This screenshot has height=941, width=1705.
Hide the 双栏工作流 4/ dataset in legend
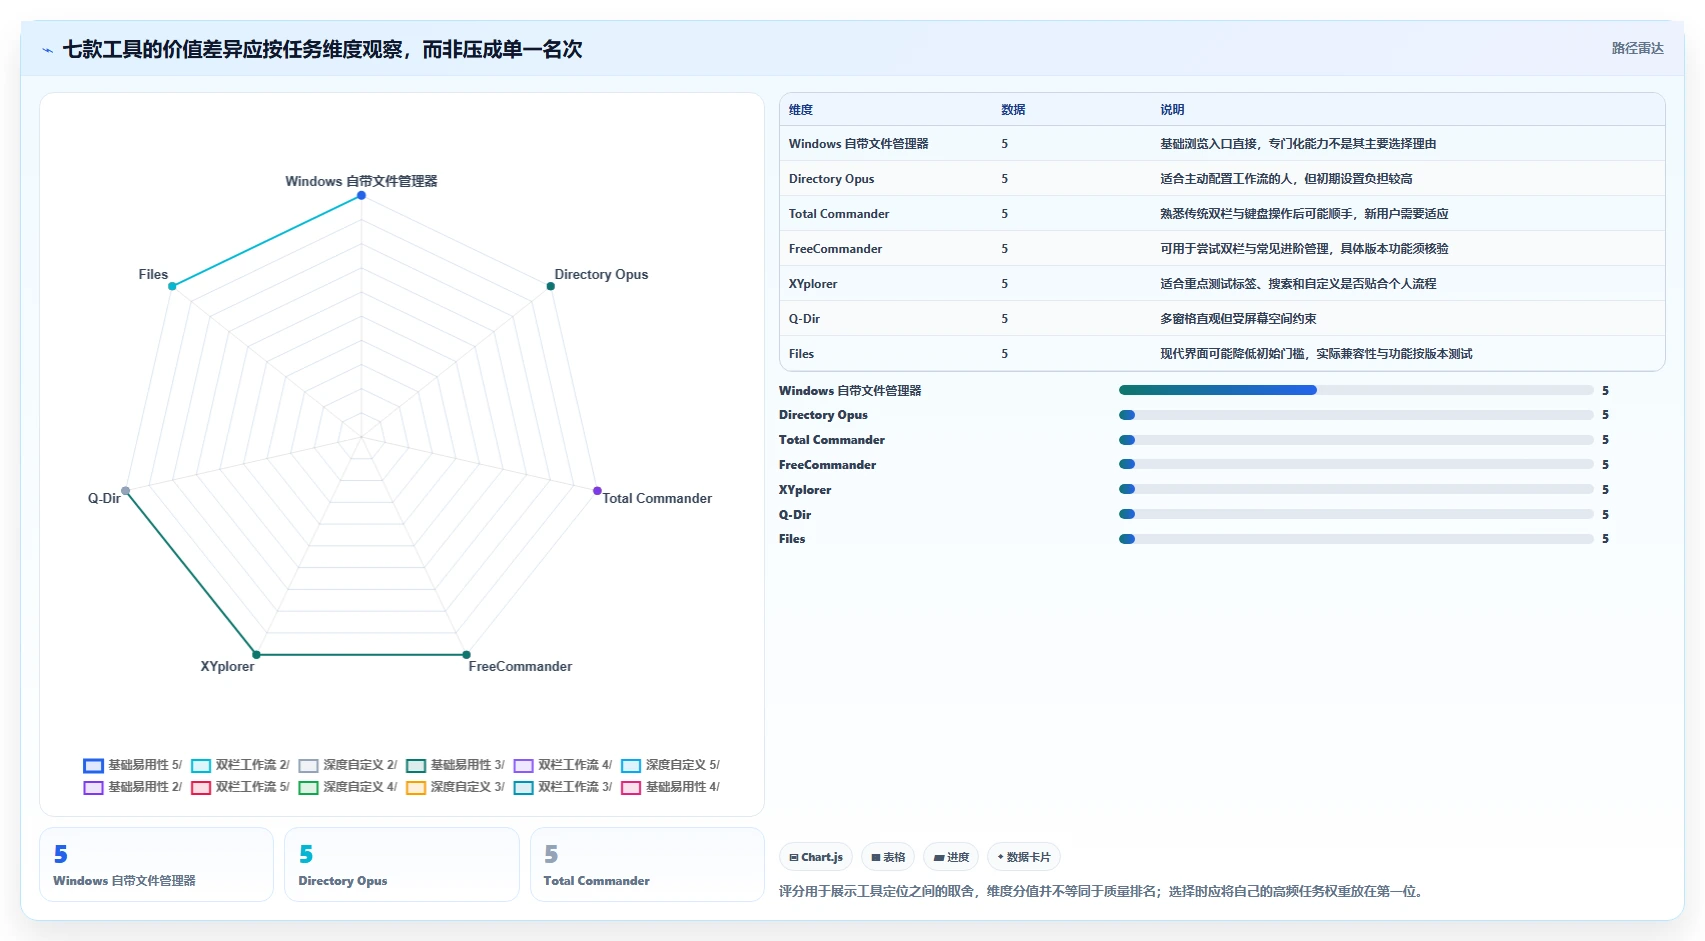(x=563, y=765)
